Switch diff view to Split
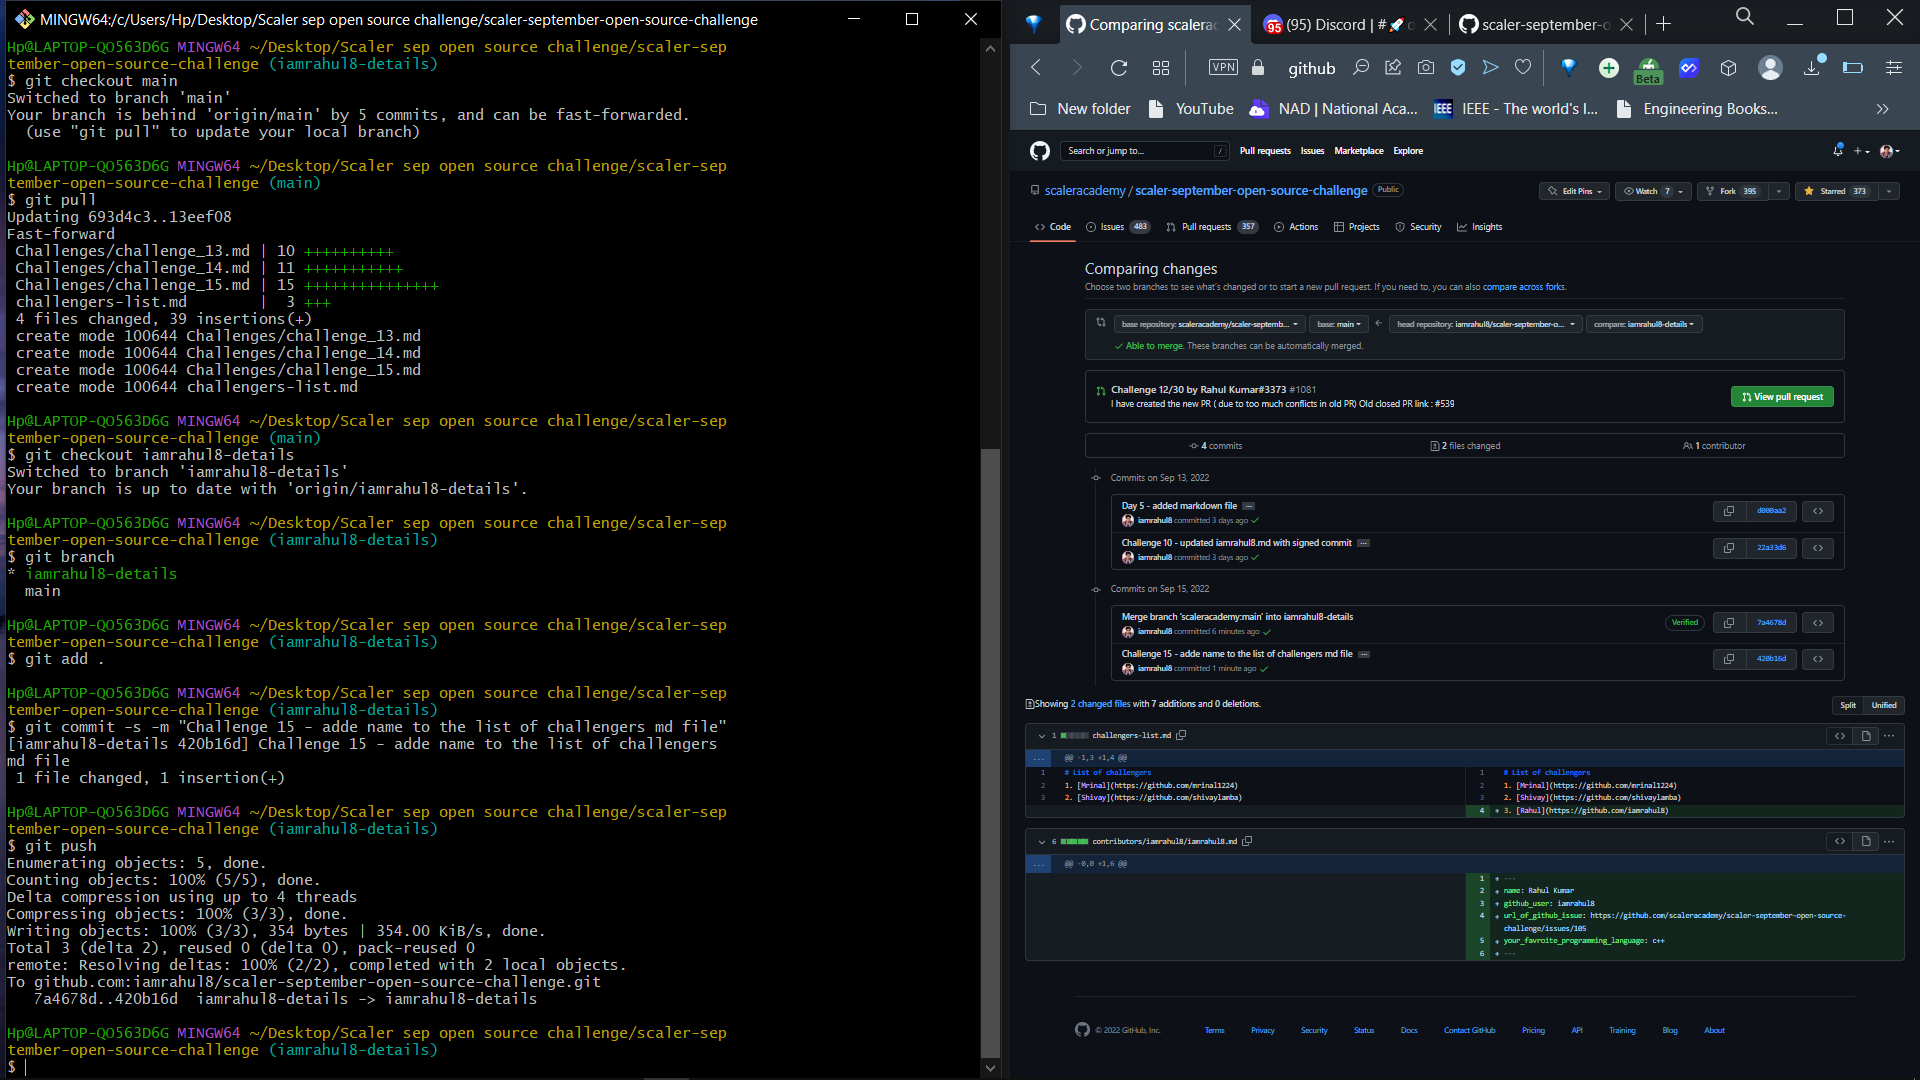Viewport: 1920px width, 1080px height. point(1847,706)
